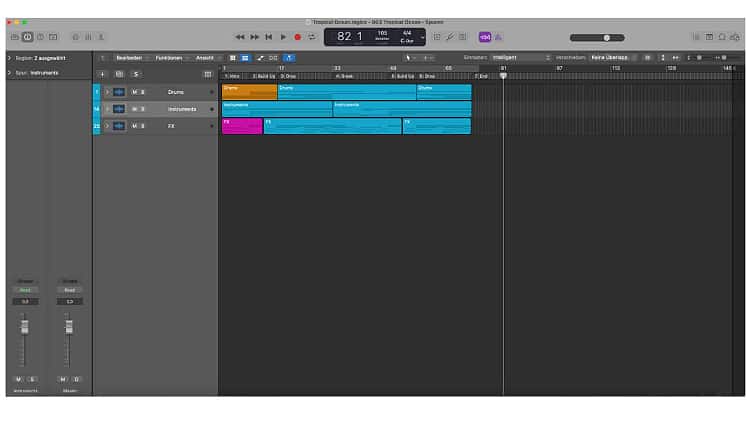This screenshot has width=750, height=422.
Task: Toggle Cycle mode in the transport bar
Action: (x=312, y=37)
